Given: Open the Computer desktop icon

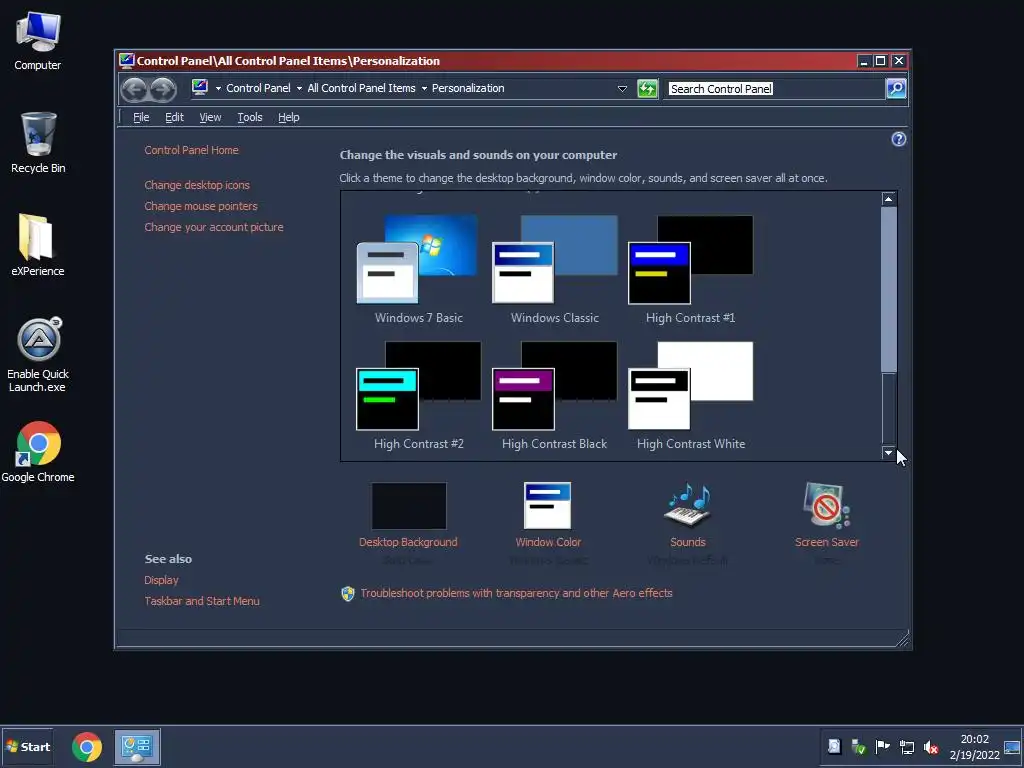Looking at the screenshot, I should (x=38, y=42).
